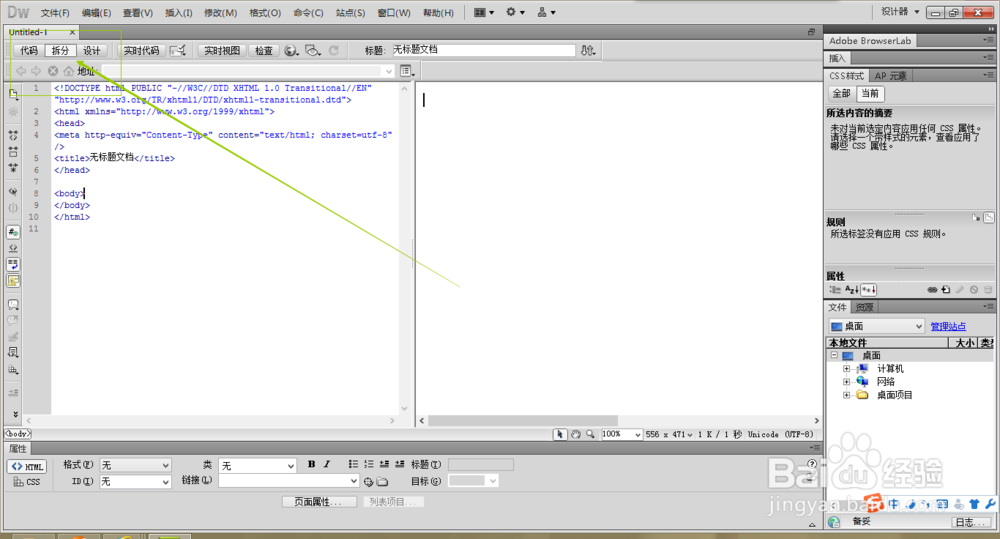
Task: Select the pointer select tool in status bar
Action: tap(559, 434)
